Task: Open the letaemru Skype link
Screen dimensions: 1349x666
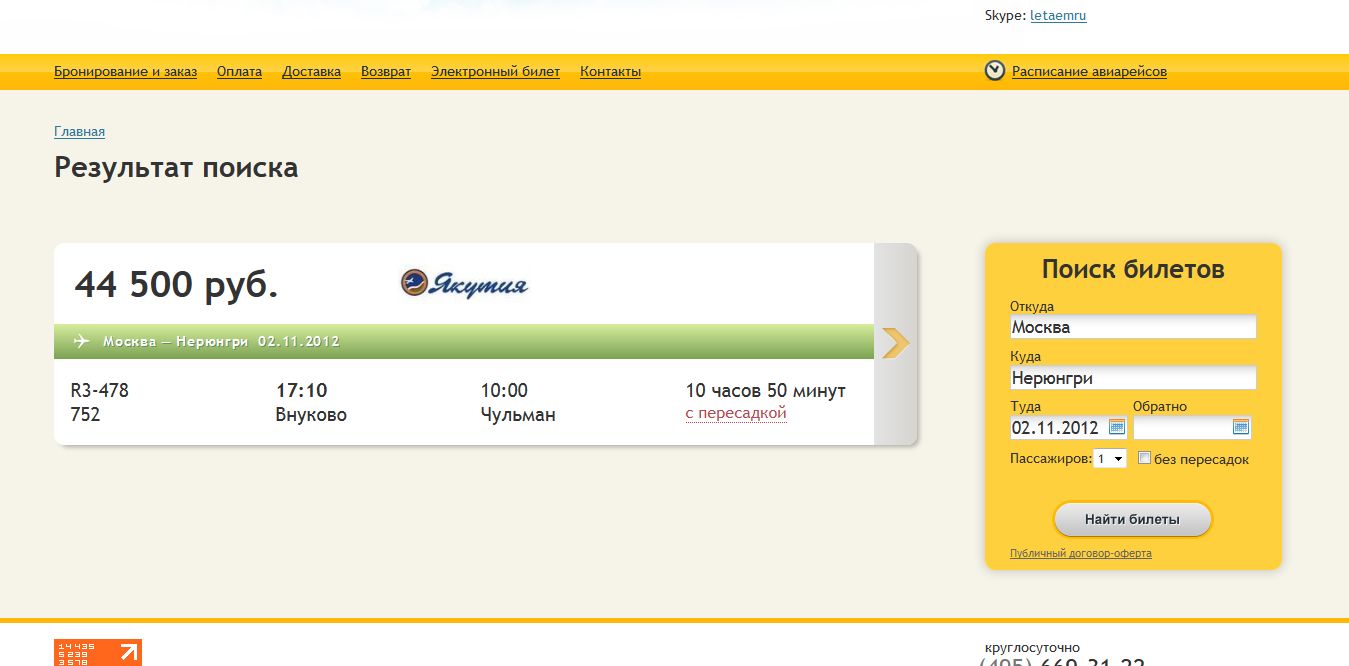Action: 1058,16
